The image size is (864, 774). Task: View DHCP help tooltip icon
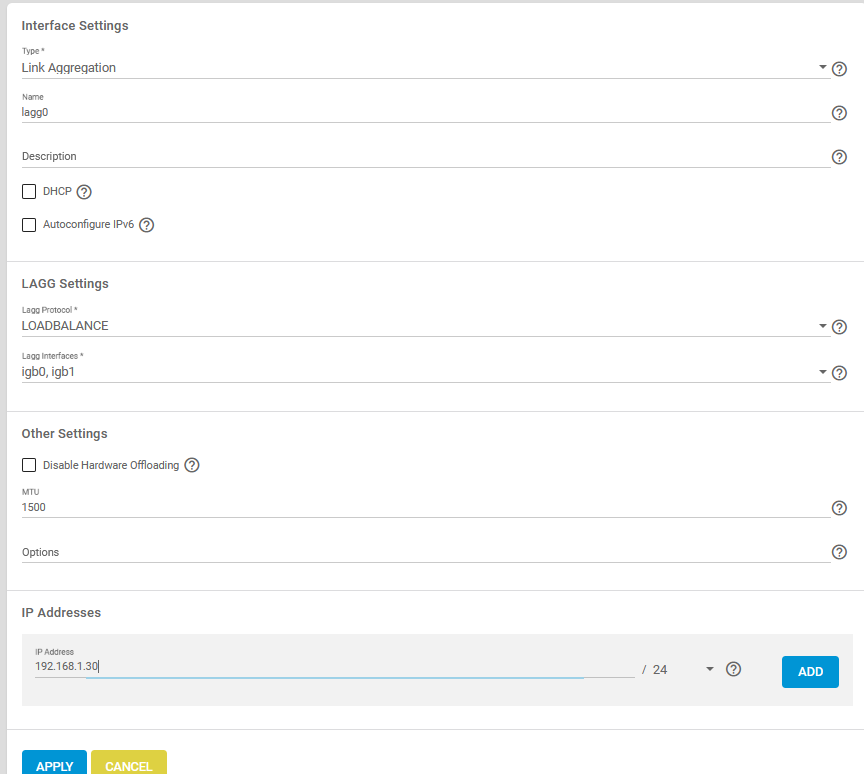pyautogui.click(x=84, y=192)
